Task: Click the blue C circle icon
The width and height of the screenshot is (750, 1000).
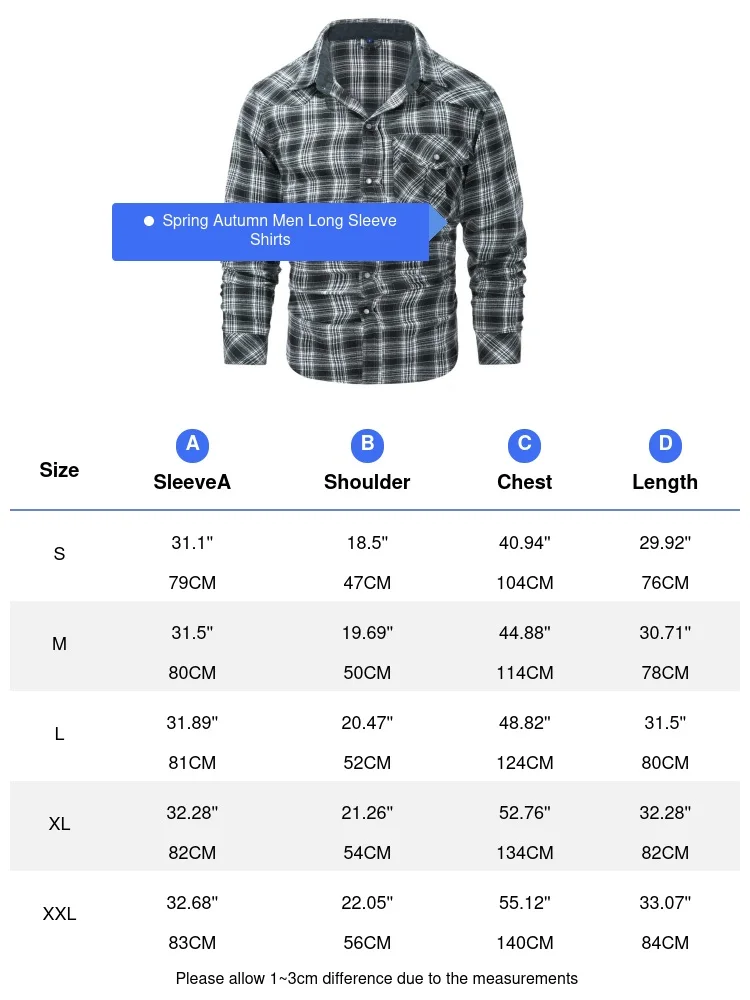Action: (x=524, y=445)
